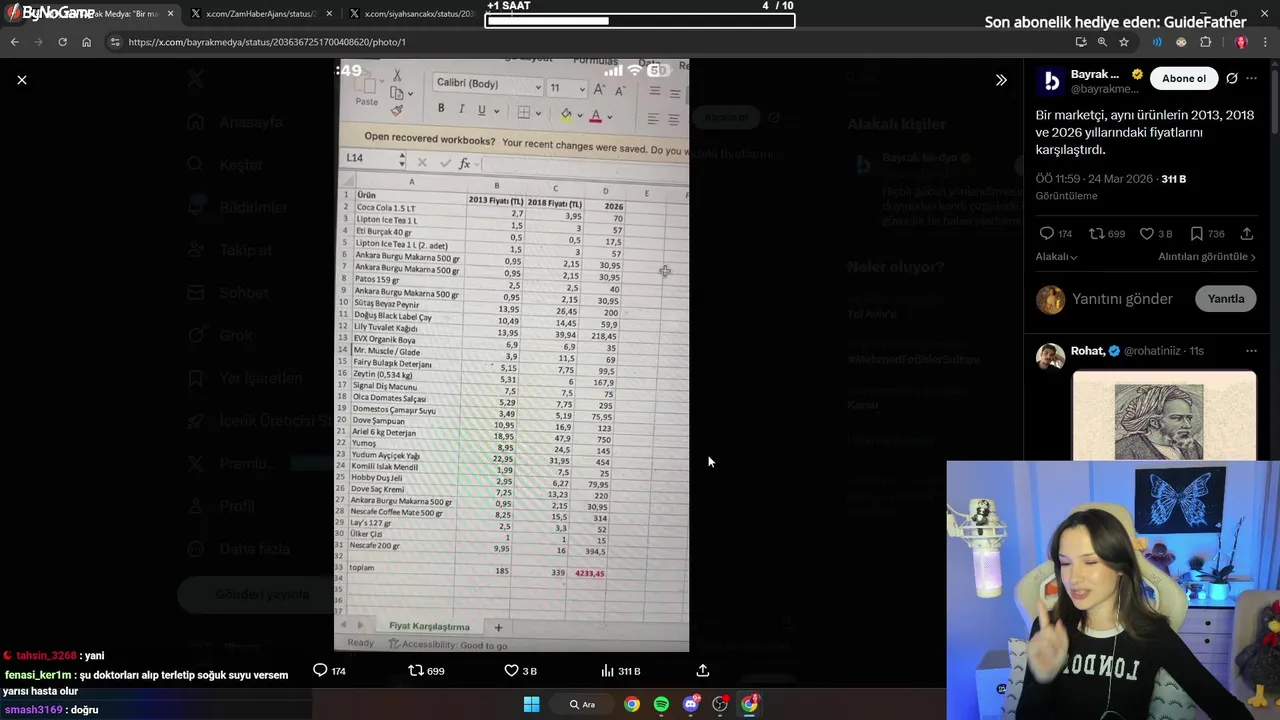Click the install app icon in address bar
The width and height of the screenshot is (1280, 720).
click(x=1081, y=42)
